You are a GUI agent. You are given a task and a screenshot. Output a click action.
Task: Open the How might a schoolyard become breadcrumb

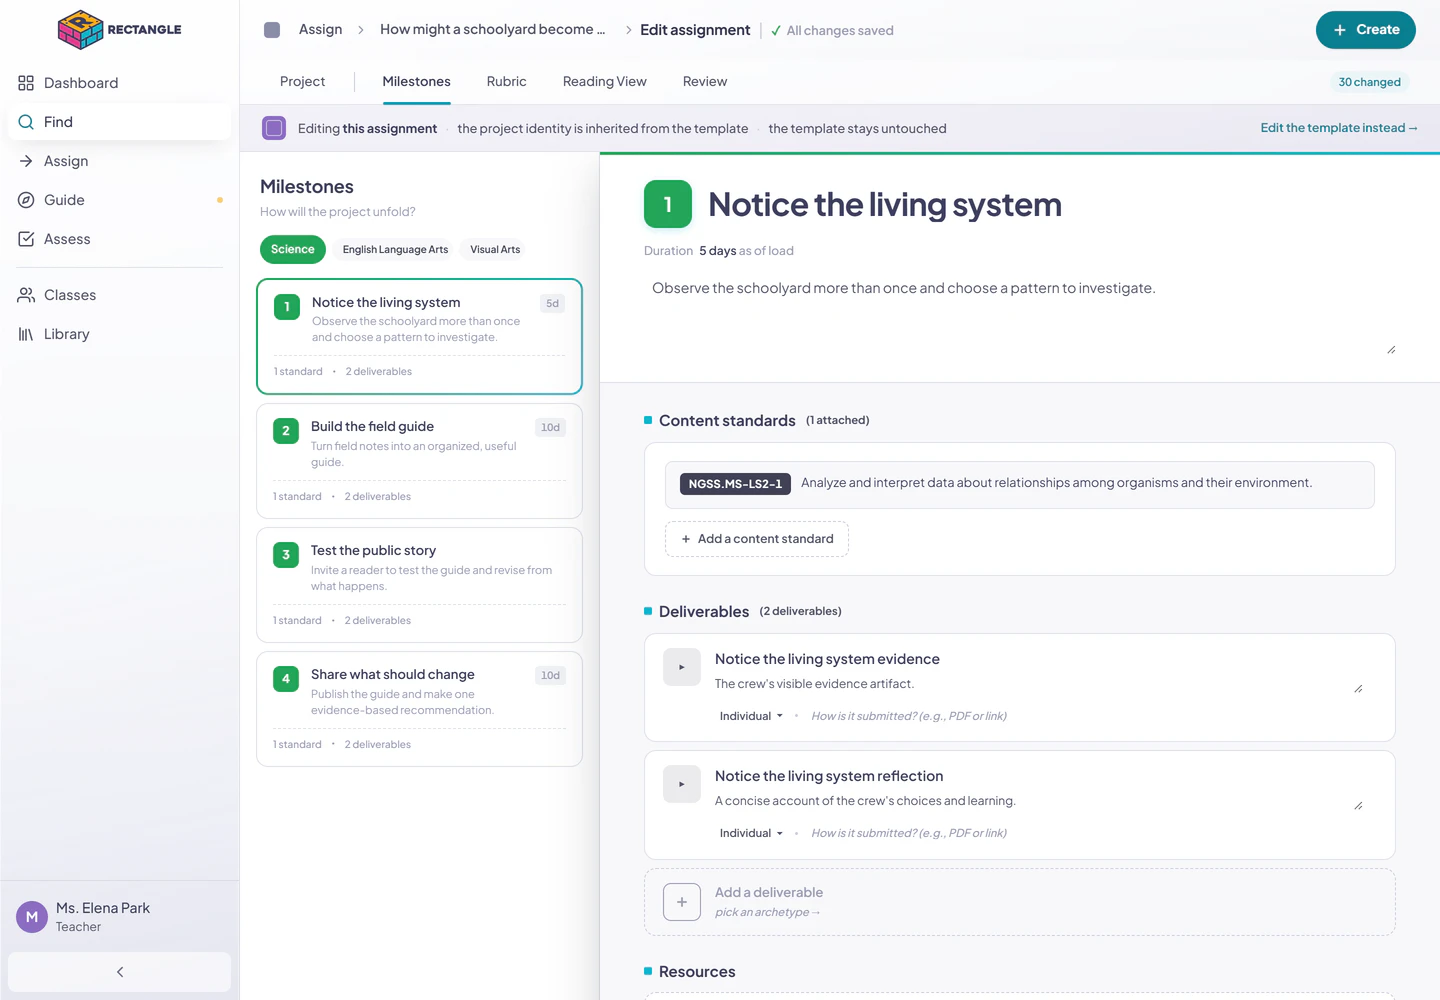[x=493, y=30]
